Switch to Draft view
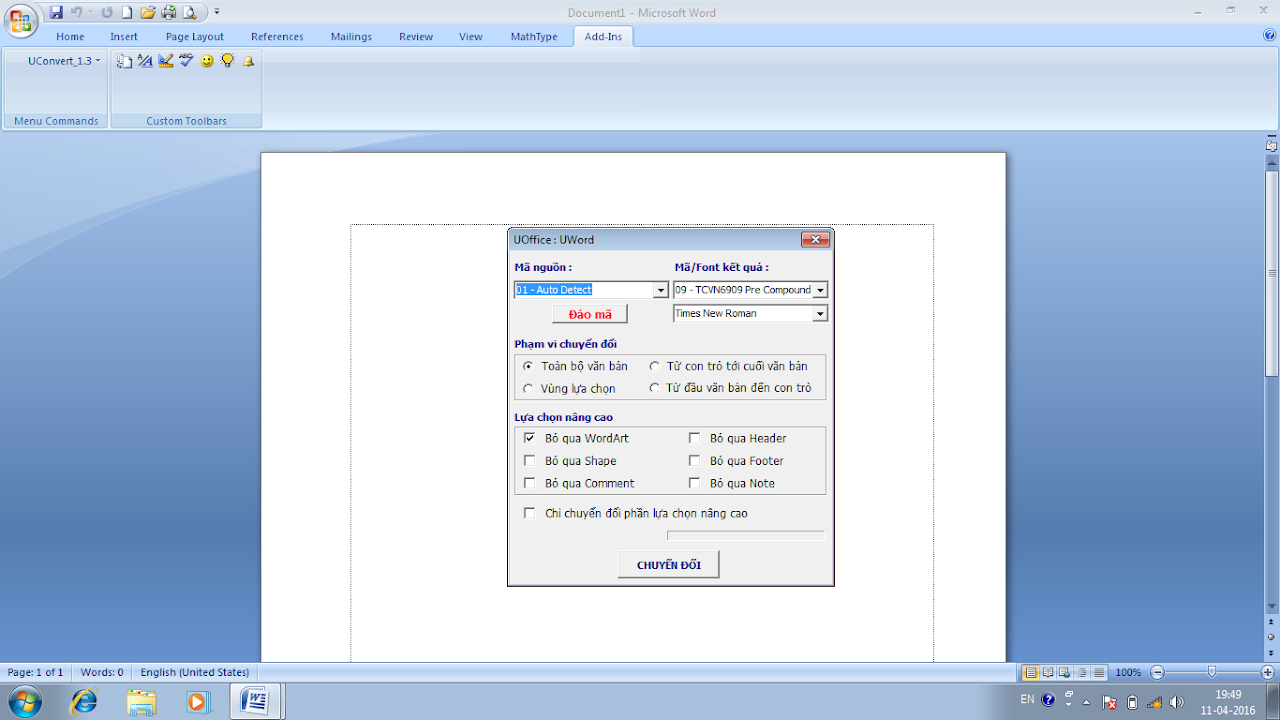The width and height of the screenshot is (1280, 720). 1099,672
